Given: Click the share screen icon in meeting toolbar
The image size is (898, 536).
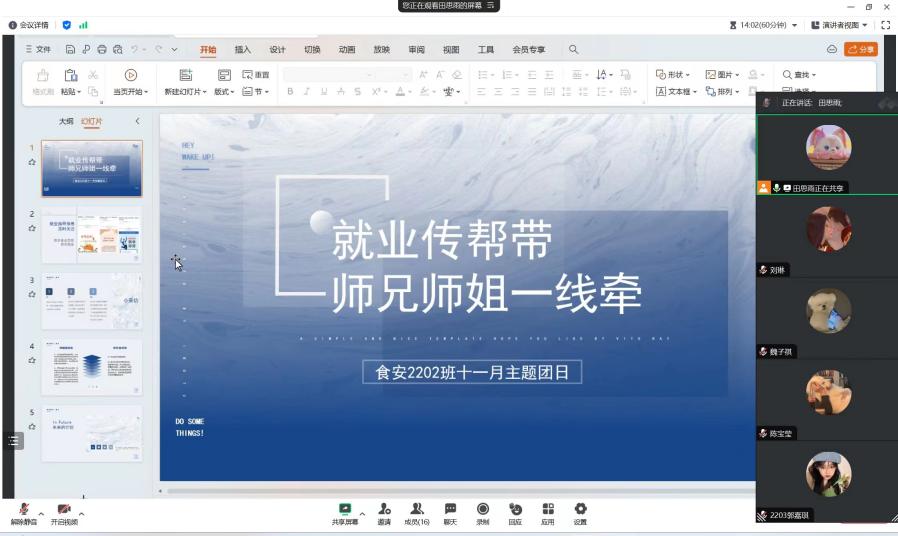Looking at the screenshot, I should coord(345,510).
